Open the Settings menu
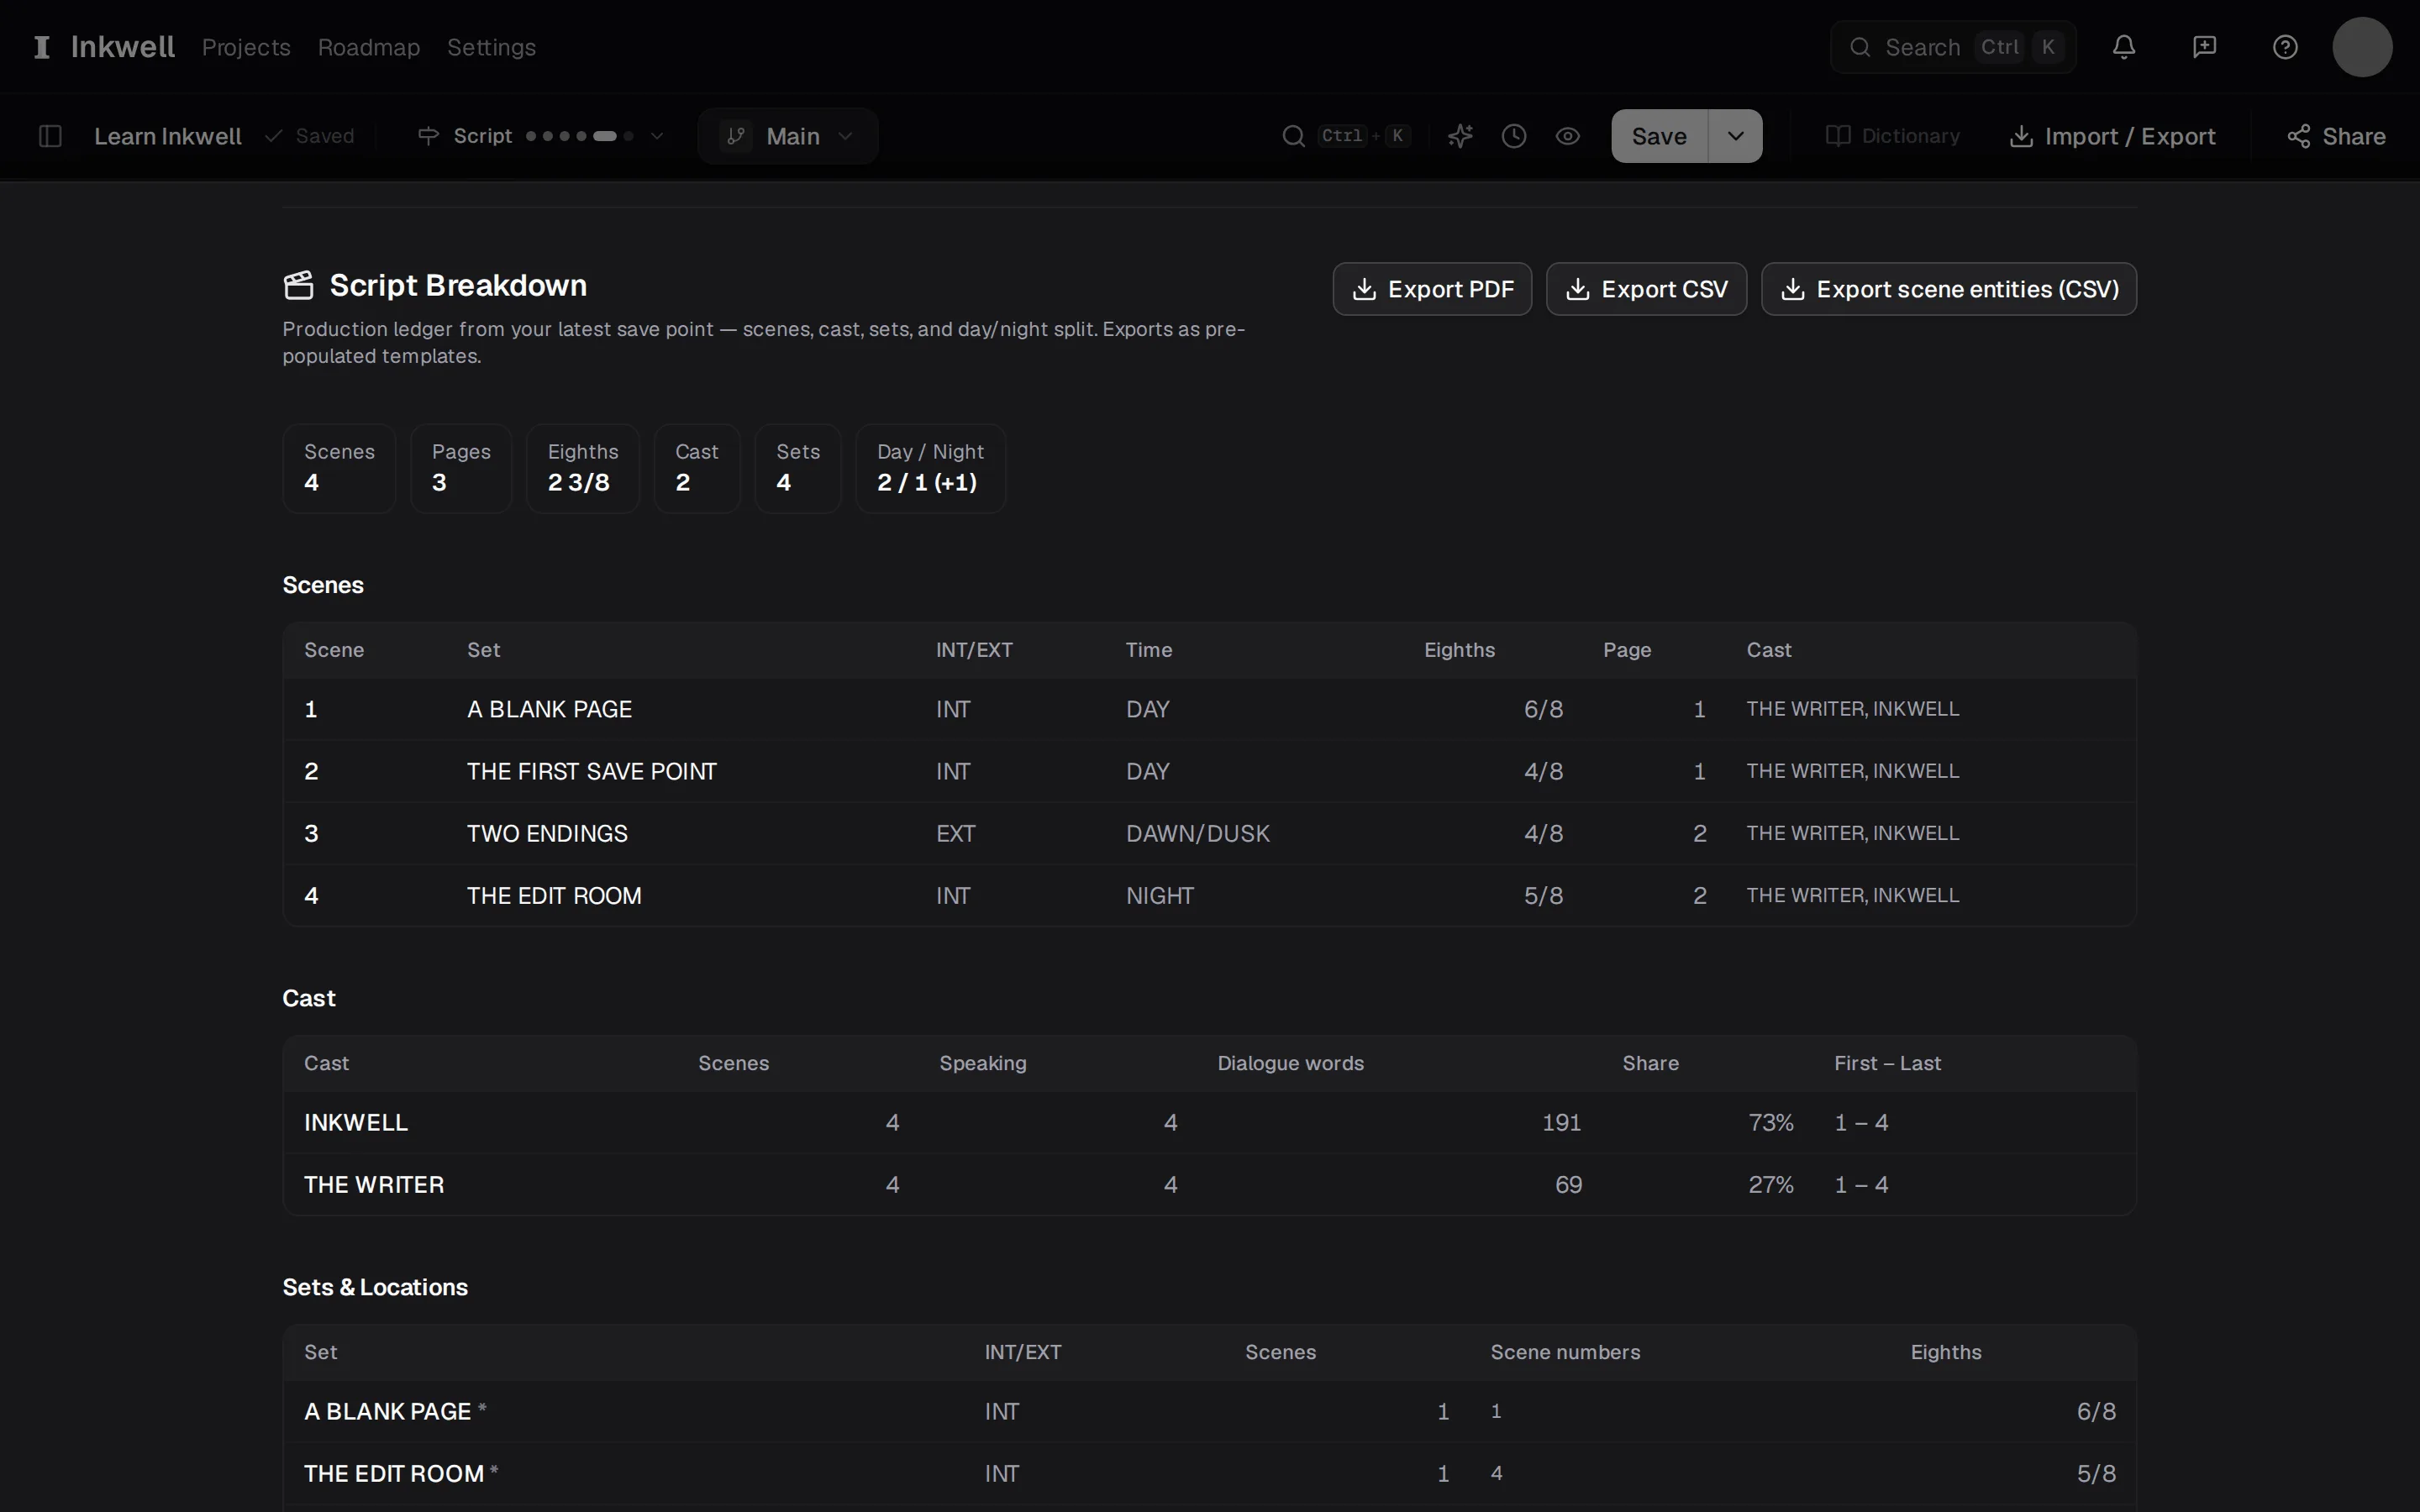Image resolution: width=2420 pixels, height=1512 pixels. 491,47
